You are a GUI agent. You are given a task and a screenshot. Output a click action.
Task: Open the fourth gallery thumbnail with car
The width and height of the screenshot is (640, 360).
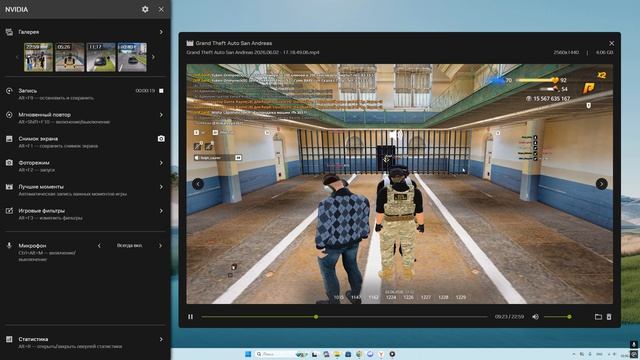[x=132, y=57]
